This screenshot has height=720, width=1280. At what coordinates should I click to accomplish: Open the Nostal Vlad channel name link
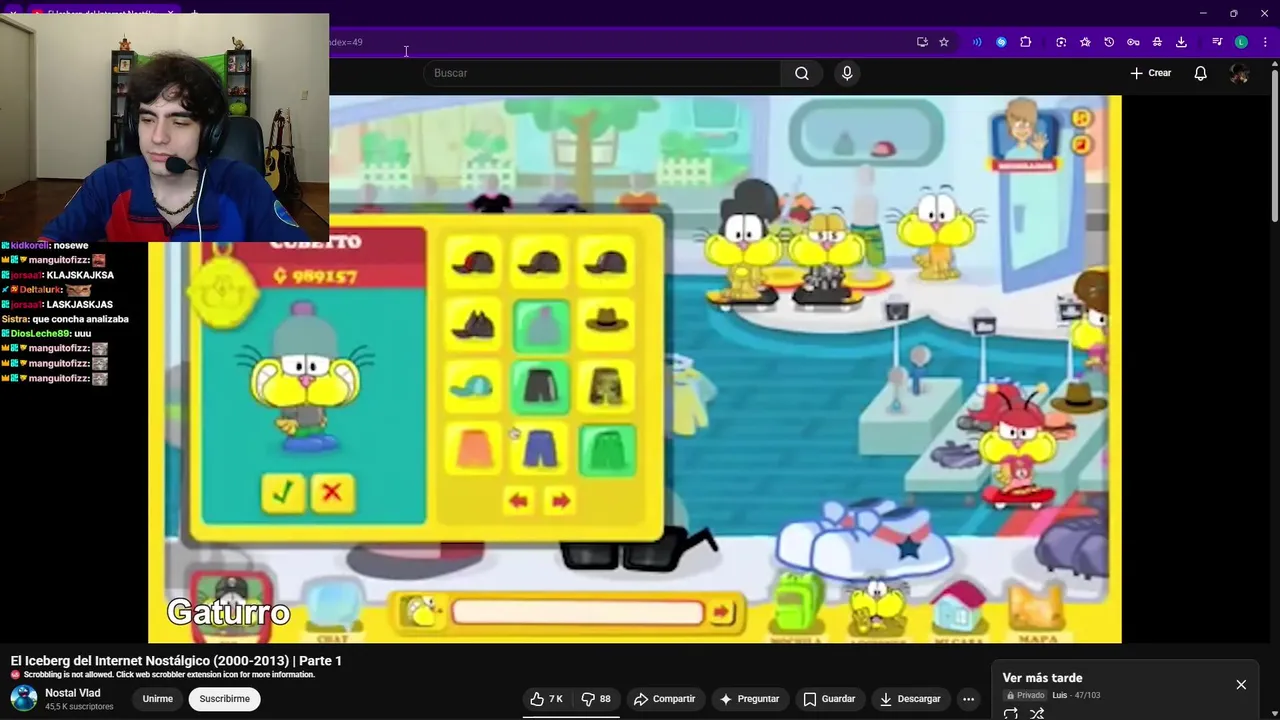(x=73, y=693)
